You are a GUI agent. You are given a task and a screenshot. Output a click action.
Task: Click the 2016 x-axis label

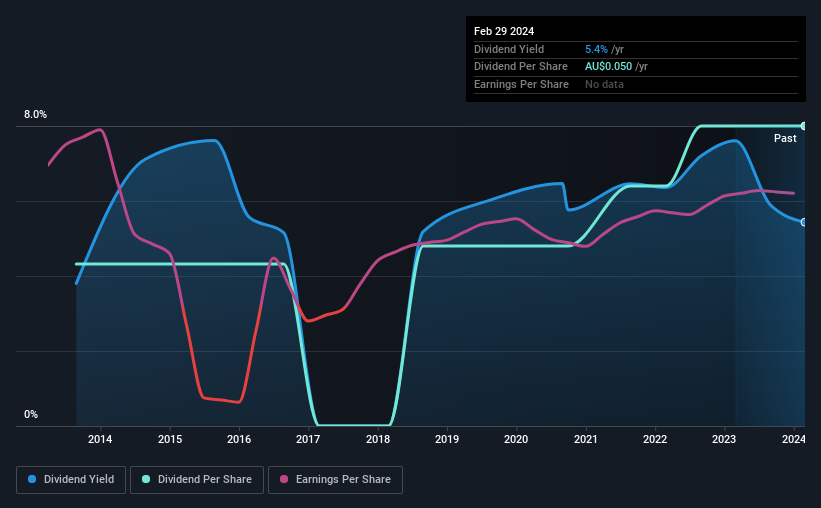239,439
